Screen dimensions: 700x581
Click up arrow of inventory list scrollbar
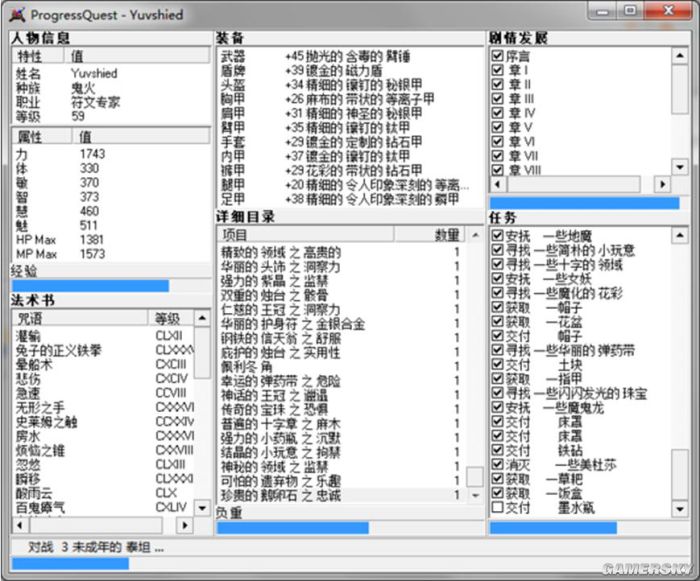pos(475,234)
